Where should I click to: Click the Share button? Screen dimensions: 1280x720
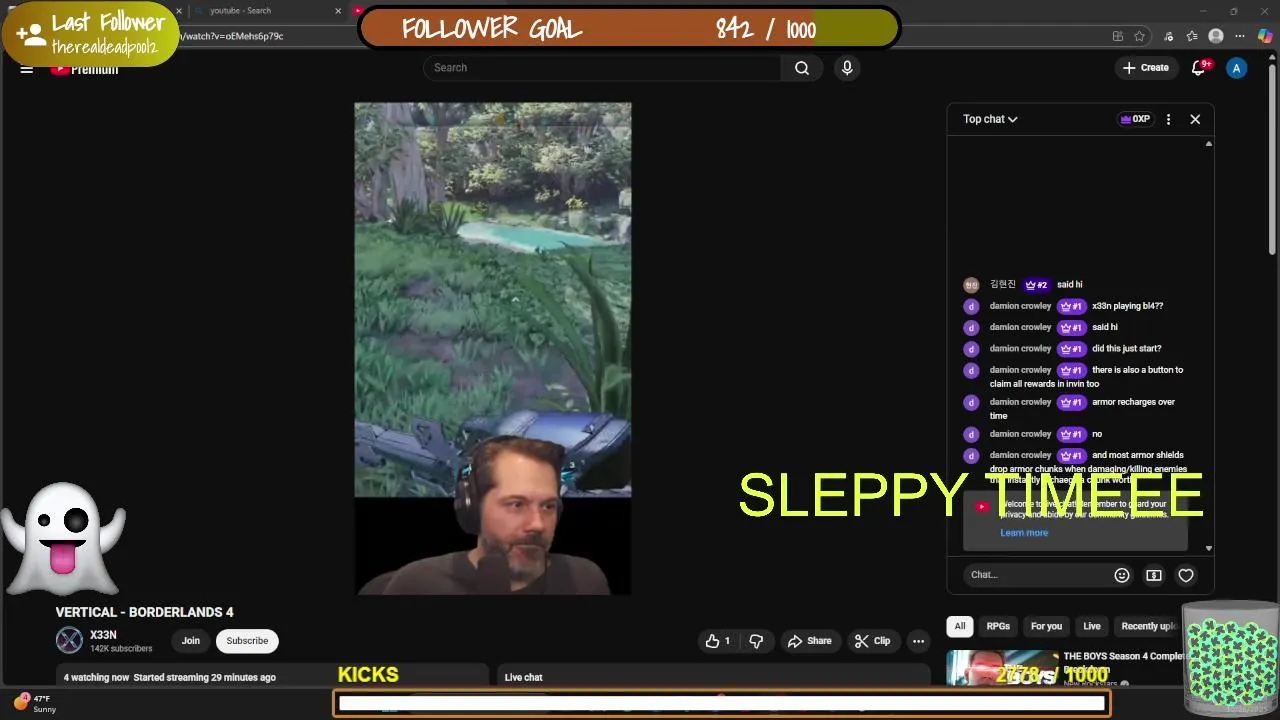809,641
